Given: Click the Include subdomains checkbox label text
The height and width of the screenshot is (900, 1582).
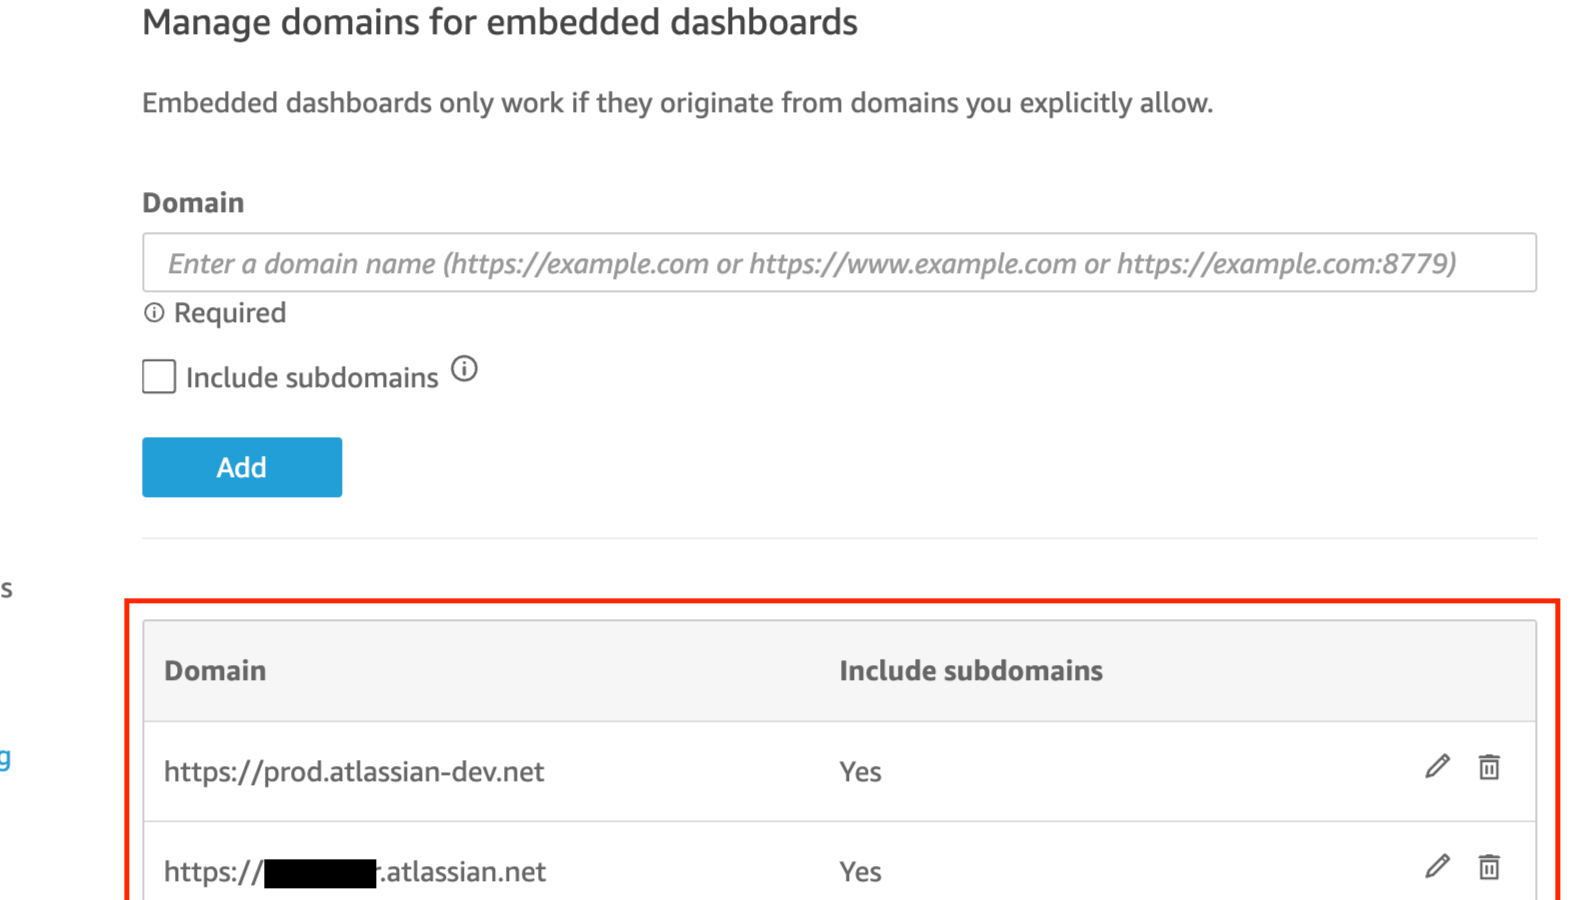Looking at the screenshot, I should click(x=312, y=378).
